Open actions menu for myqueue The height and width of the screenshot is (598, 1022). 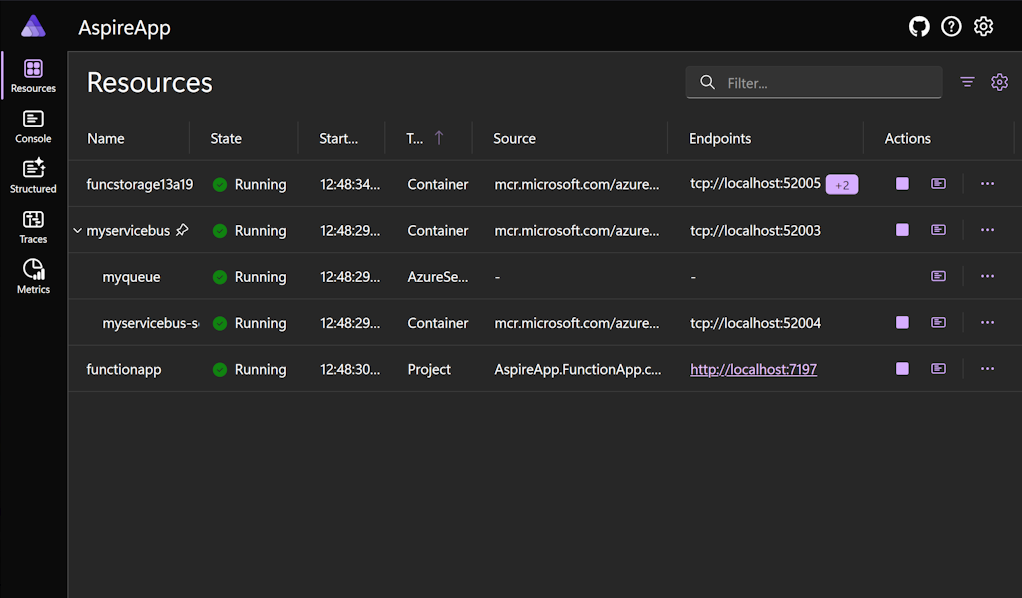987,276
